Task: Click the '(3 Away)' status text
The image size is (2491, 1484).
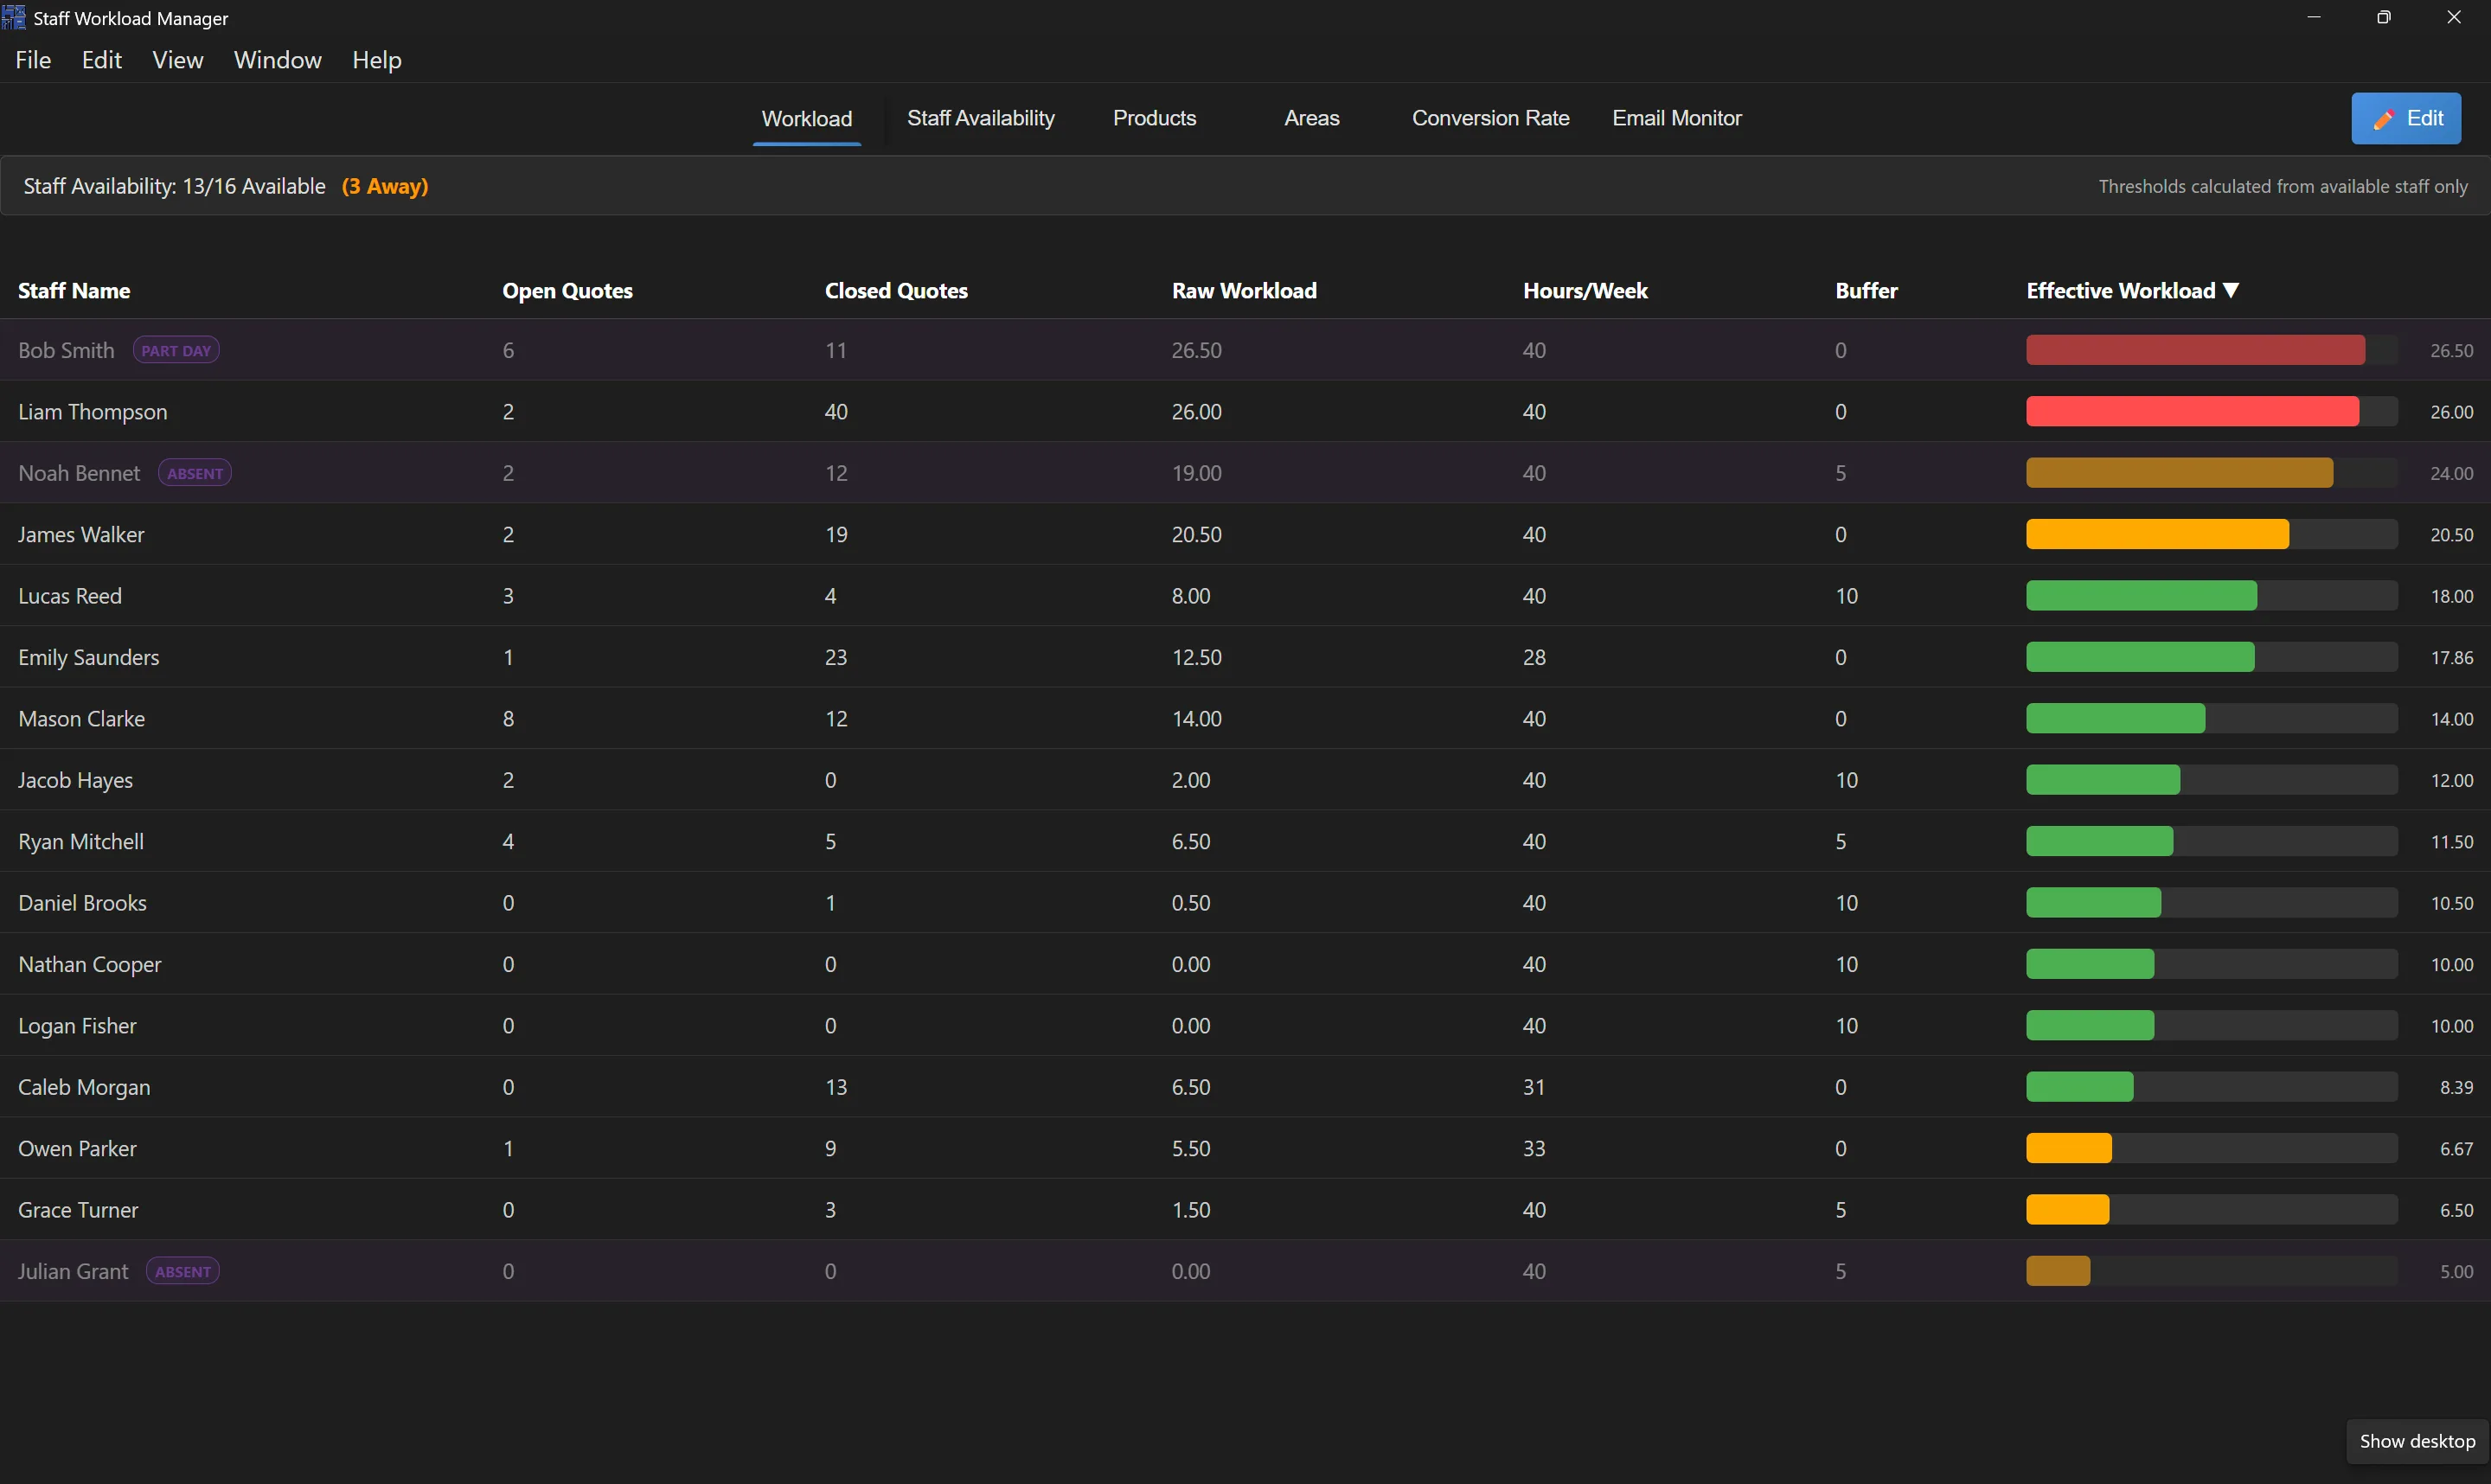Action: click(x=385, y=187)
